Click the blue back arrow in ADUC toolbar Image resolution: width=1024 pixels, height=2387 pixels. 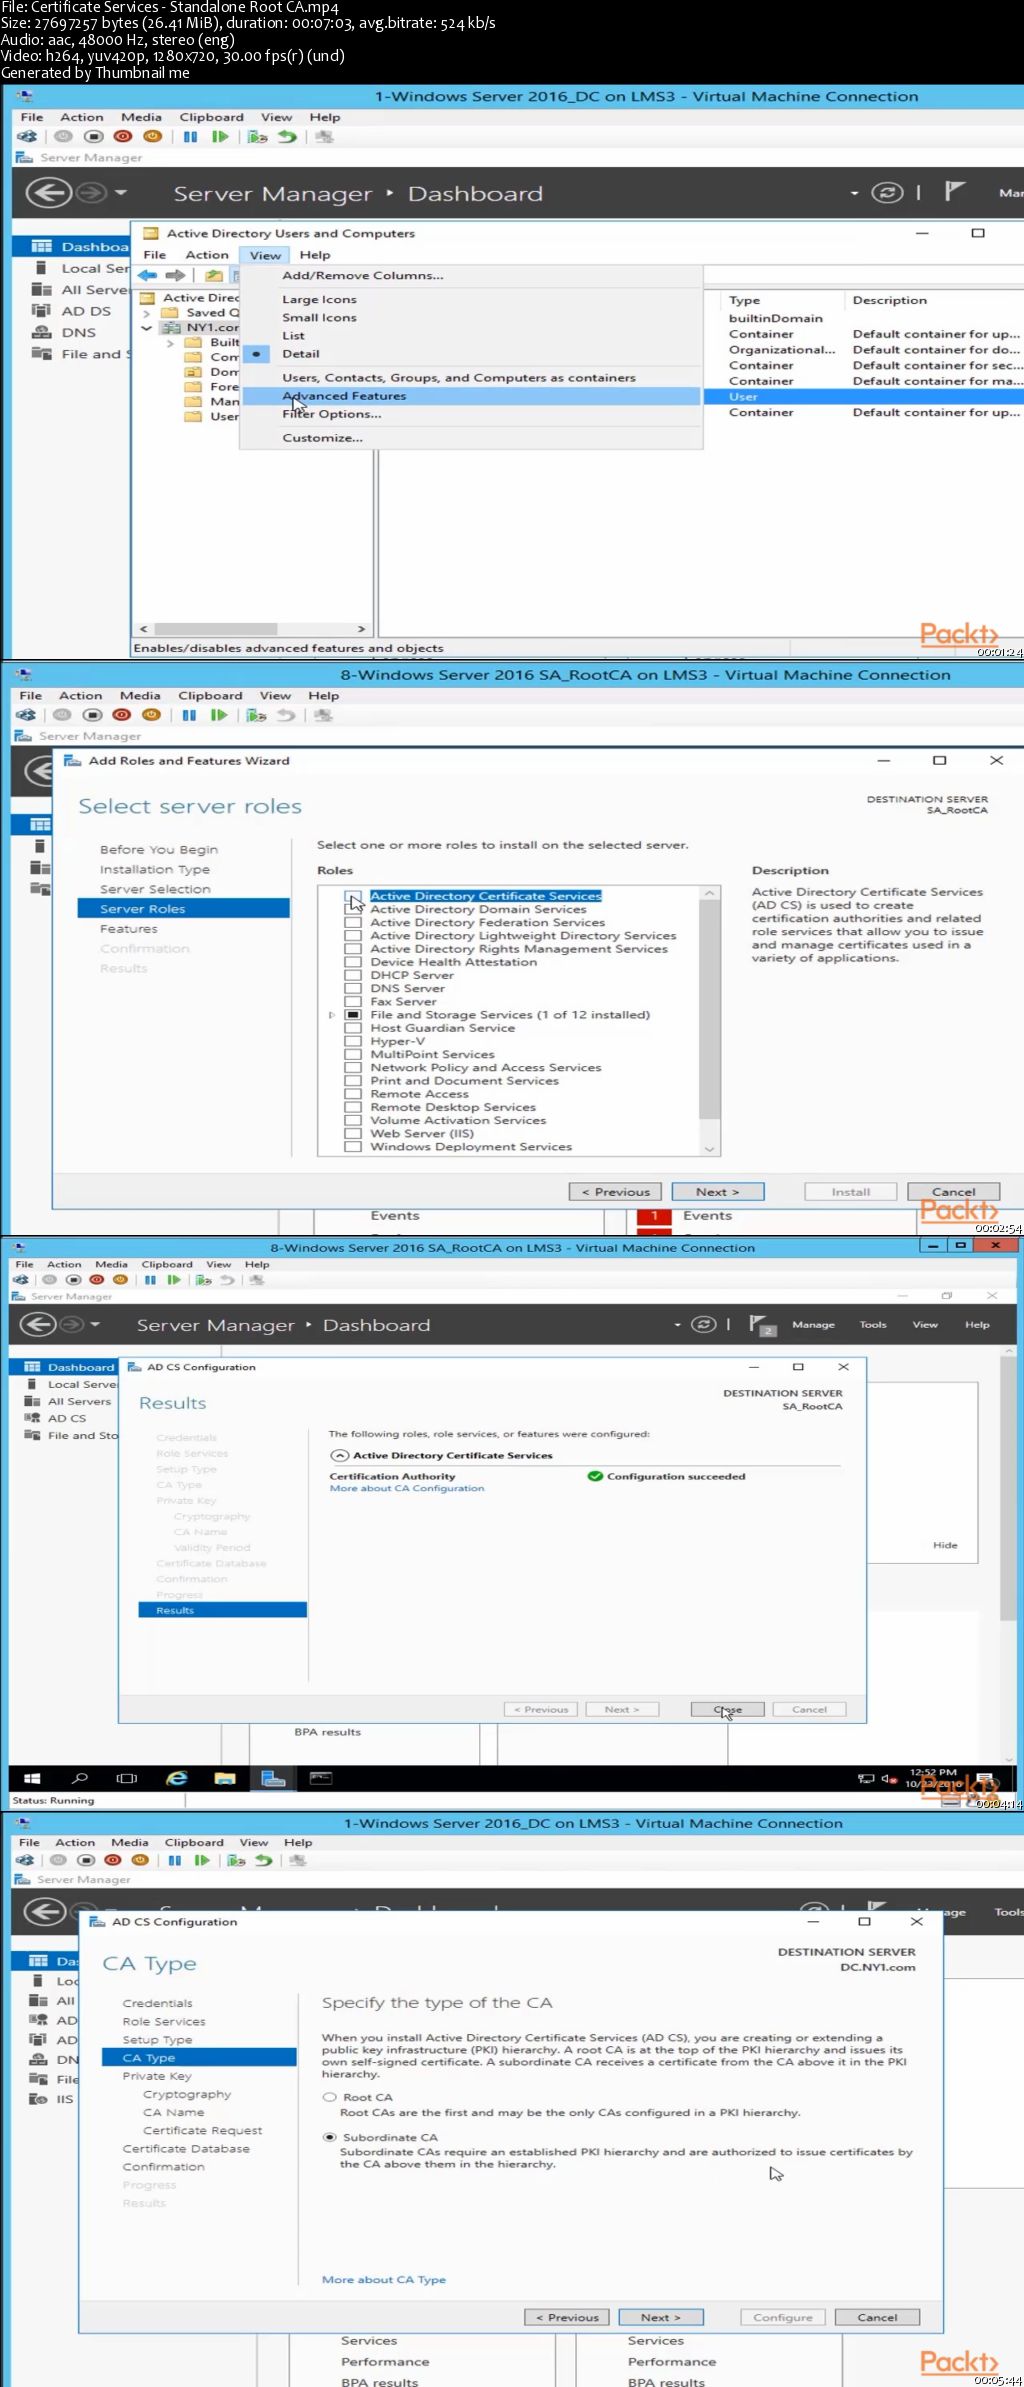[x=148, y=275]
